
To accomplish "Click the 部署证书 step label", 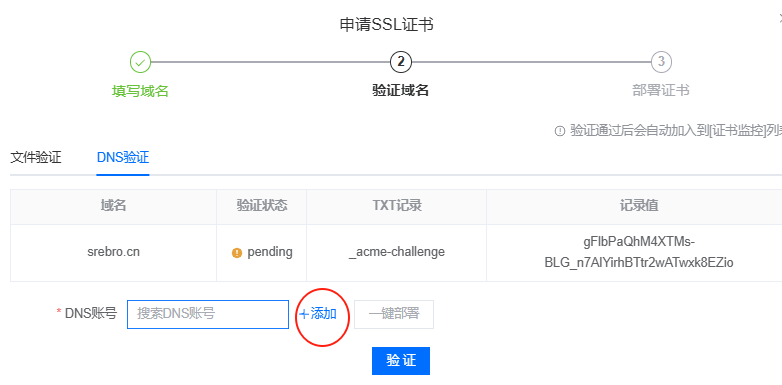I will (661, 91).
